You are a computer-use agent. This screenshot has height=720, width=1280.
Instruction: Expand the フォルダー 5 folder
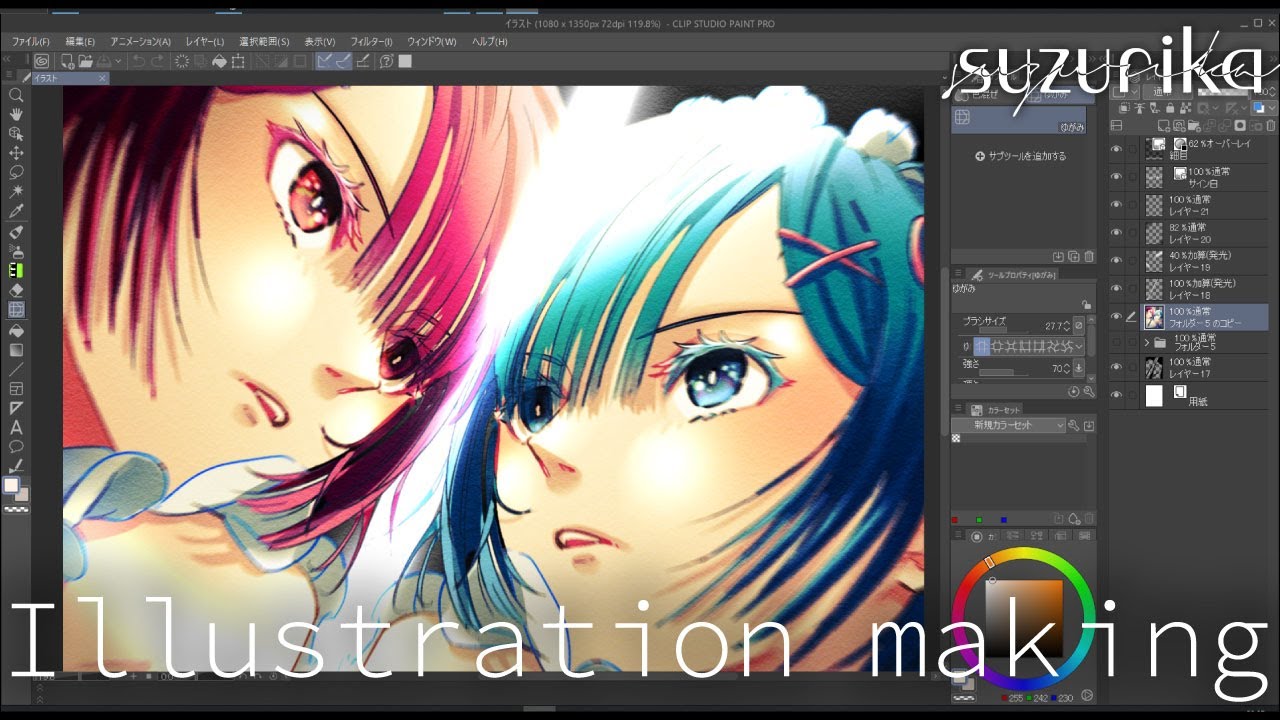point(1147,342)
